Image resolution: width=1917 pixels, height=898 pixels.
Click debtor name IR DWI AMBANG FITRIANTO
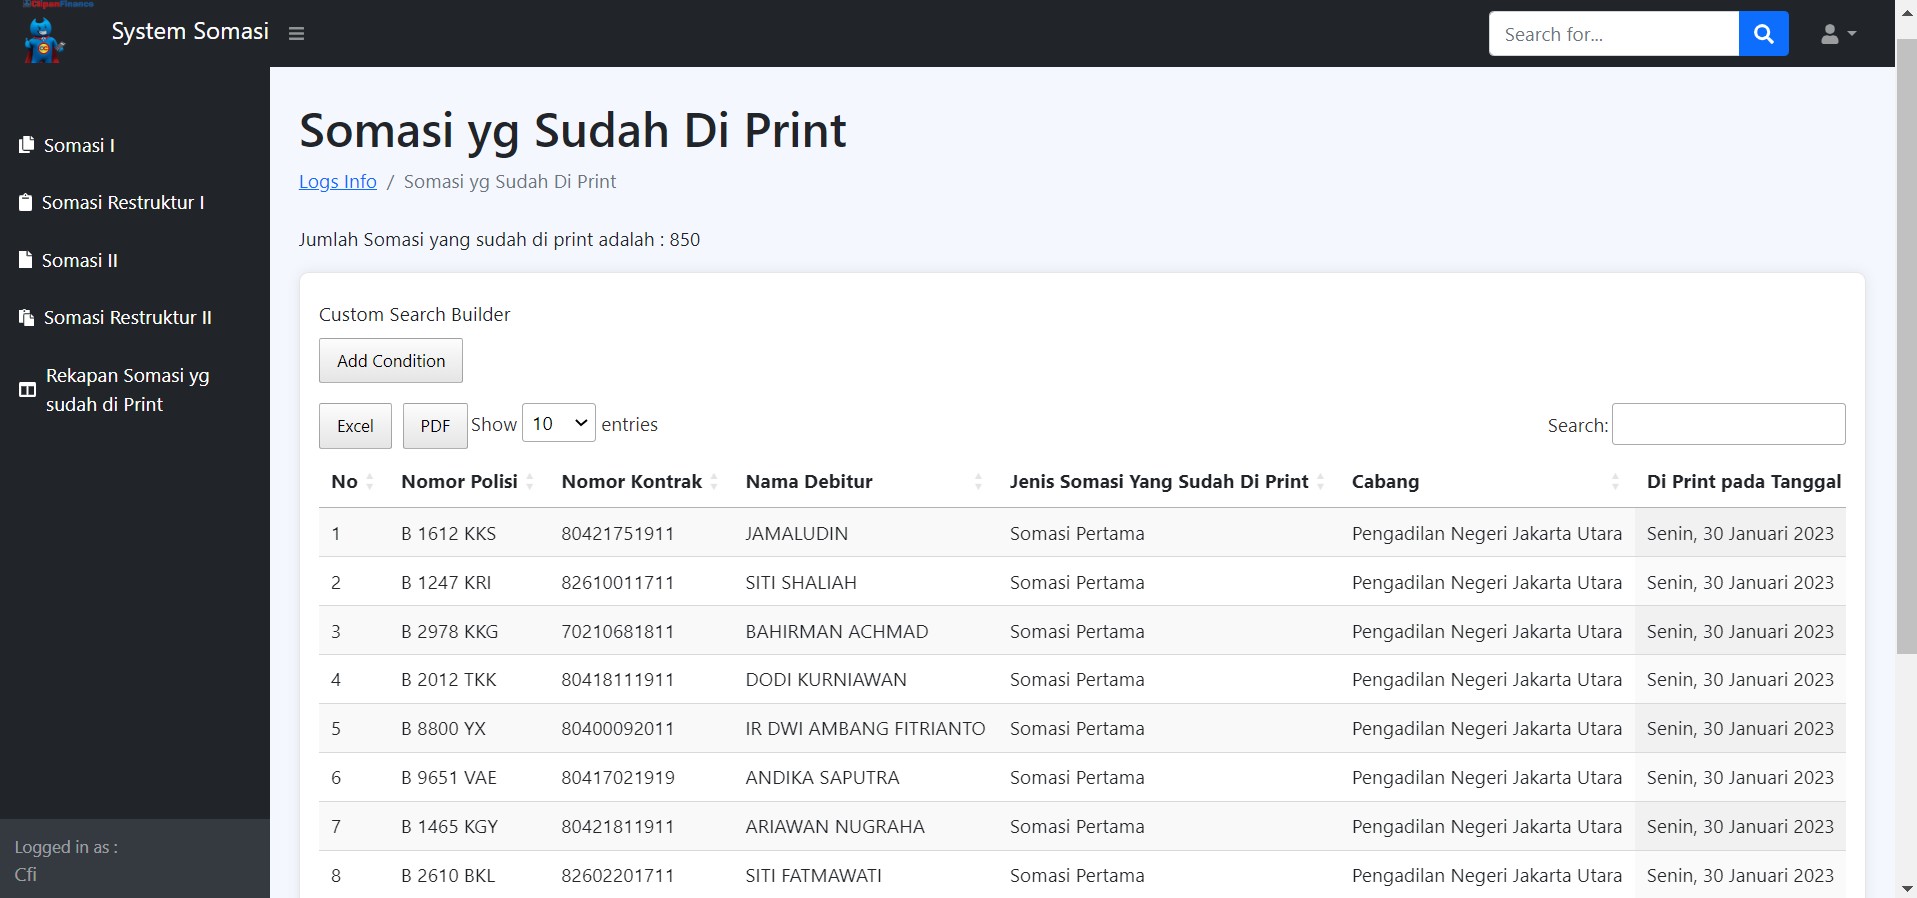[865, 729]
